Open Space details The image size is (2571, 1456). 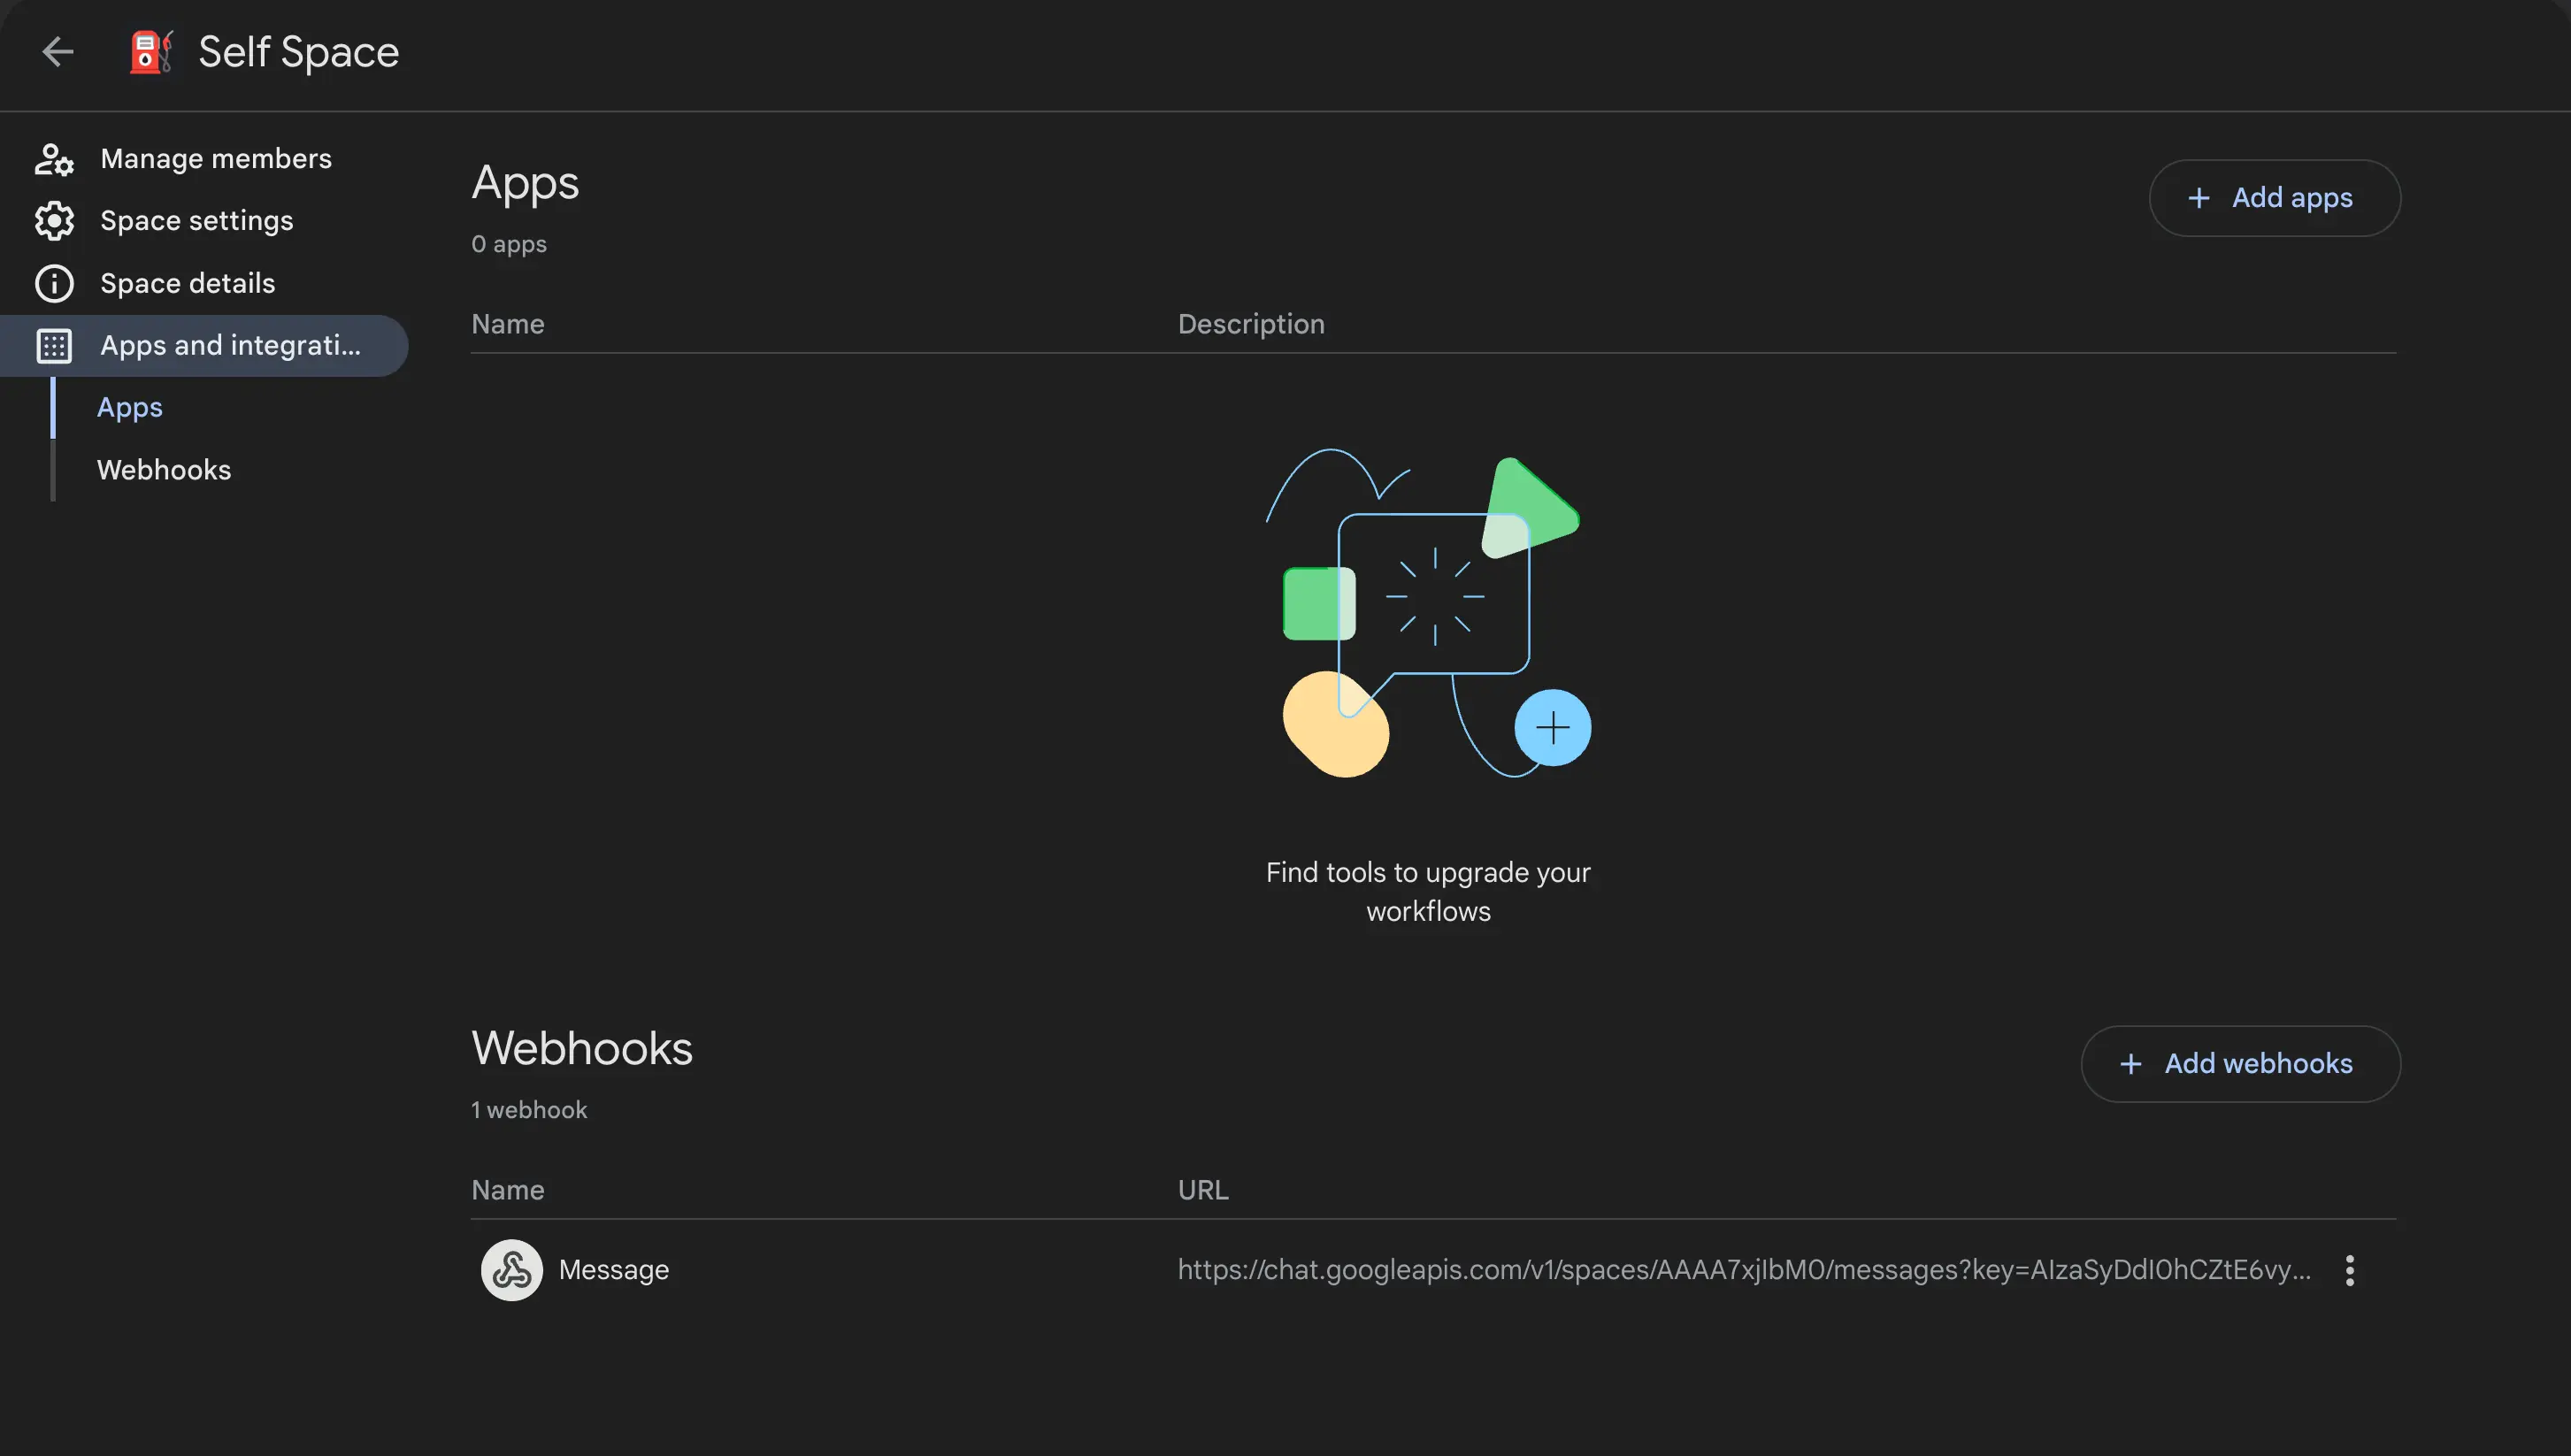(204, 284)
